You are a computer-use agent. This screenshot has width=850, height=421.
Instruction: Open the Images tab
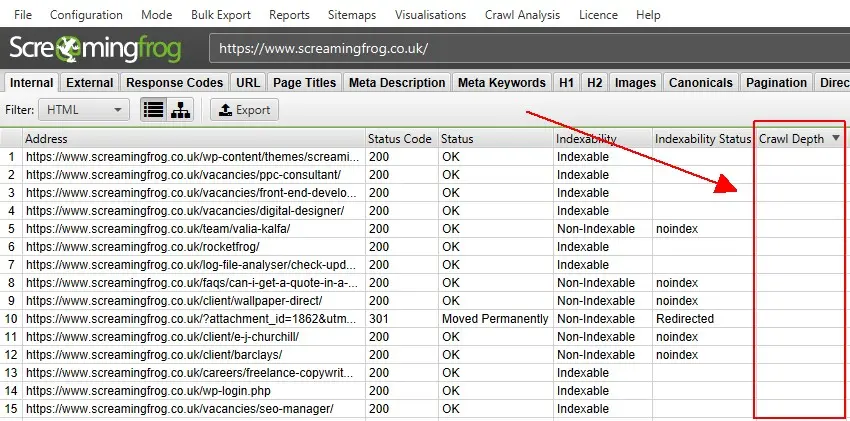click(x=635, y=83)
